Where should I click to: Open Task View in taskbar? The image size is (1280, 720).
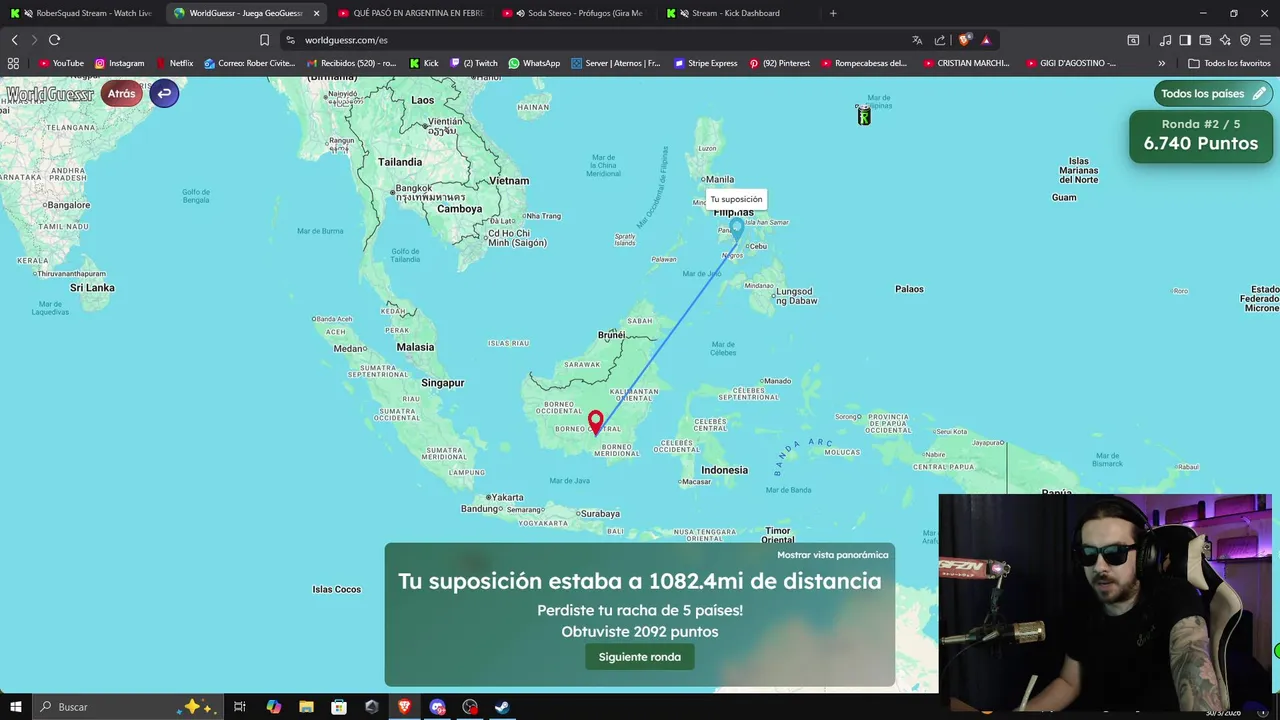(240, 707)
